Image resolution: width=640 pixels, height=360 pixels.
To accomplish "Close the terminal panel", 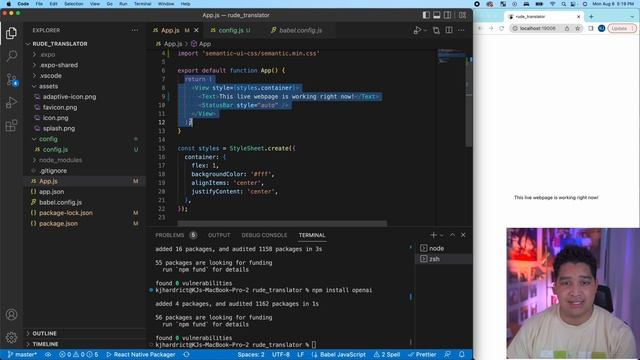I will click(463, 235).
